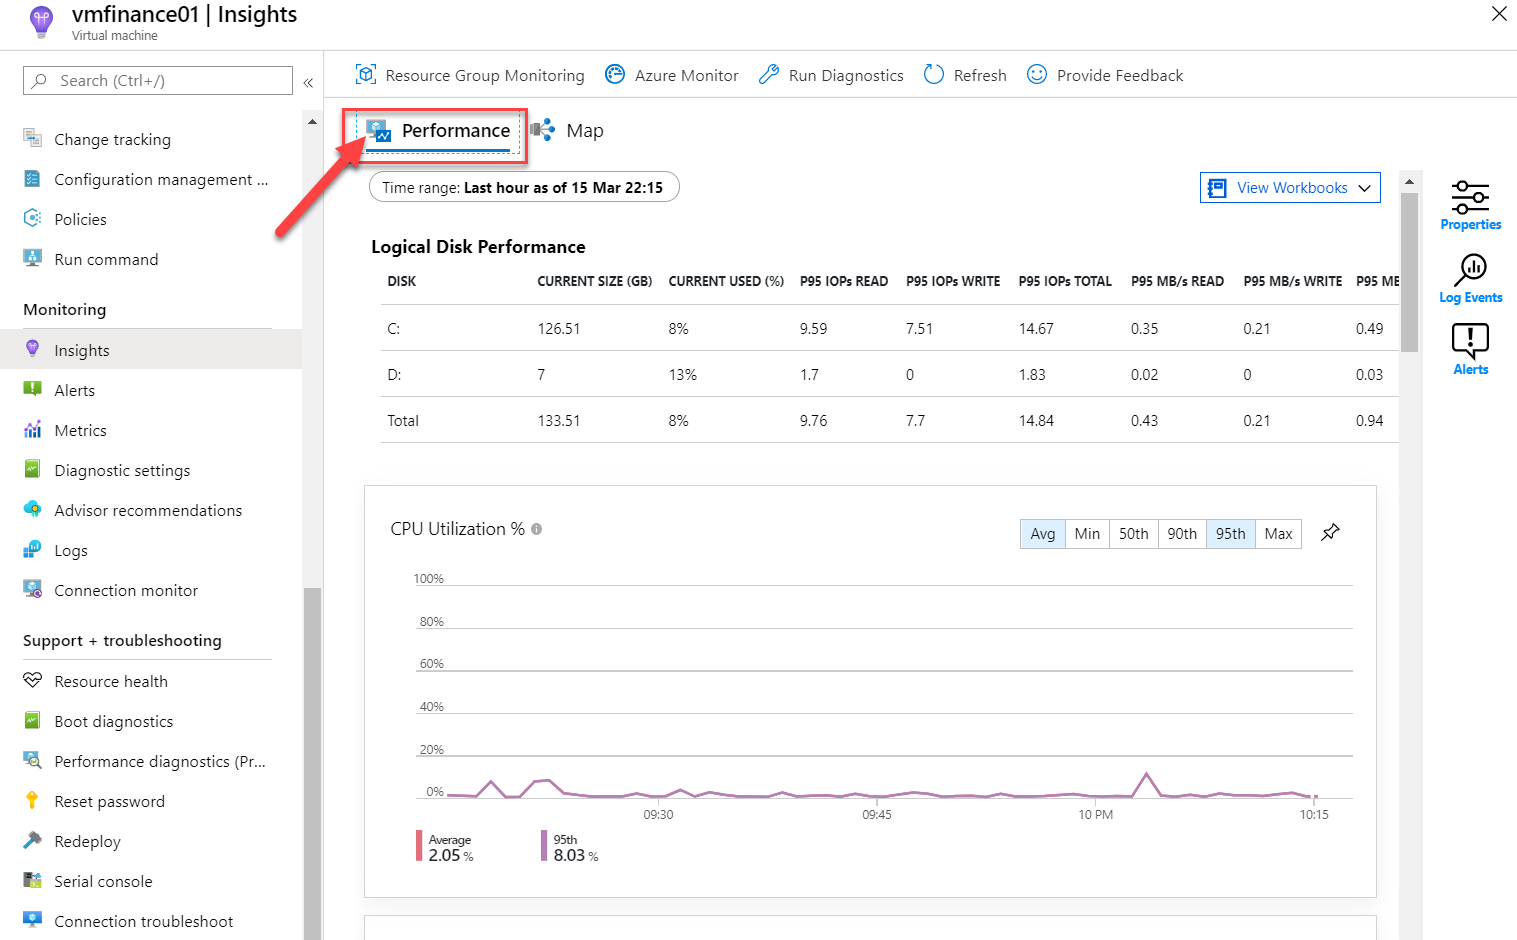Open the Properties panel icon
Screen dimensions: 1517x940
coord(1470,205)
